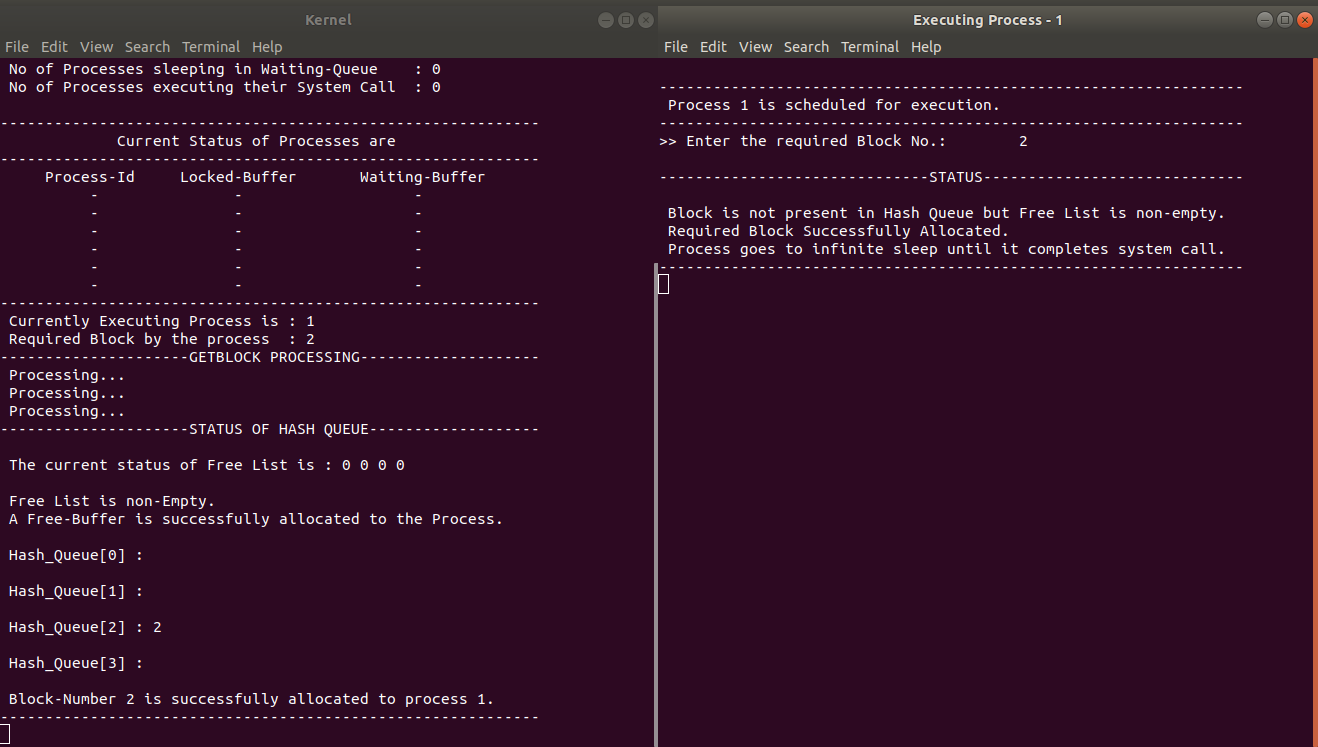The image size is (1318, 747).
Task: Click the minimize icon on Executing Process - 1
Action: tap(1264, 19)
